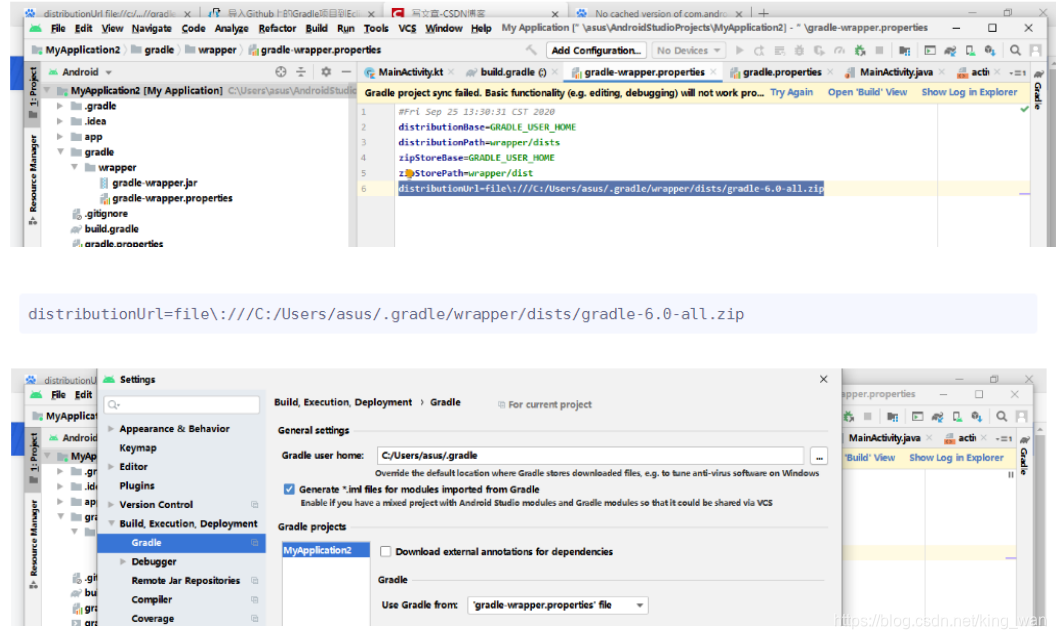
Task: Expand Version Control in Settings
Action: [x=111, y=504]
